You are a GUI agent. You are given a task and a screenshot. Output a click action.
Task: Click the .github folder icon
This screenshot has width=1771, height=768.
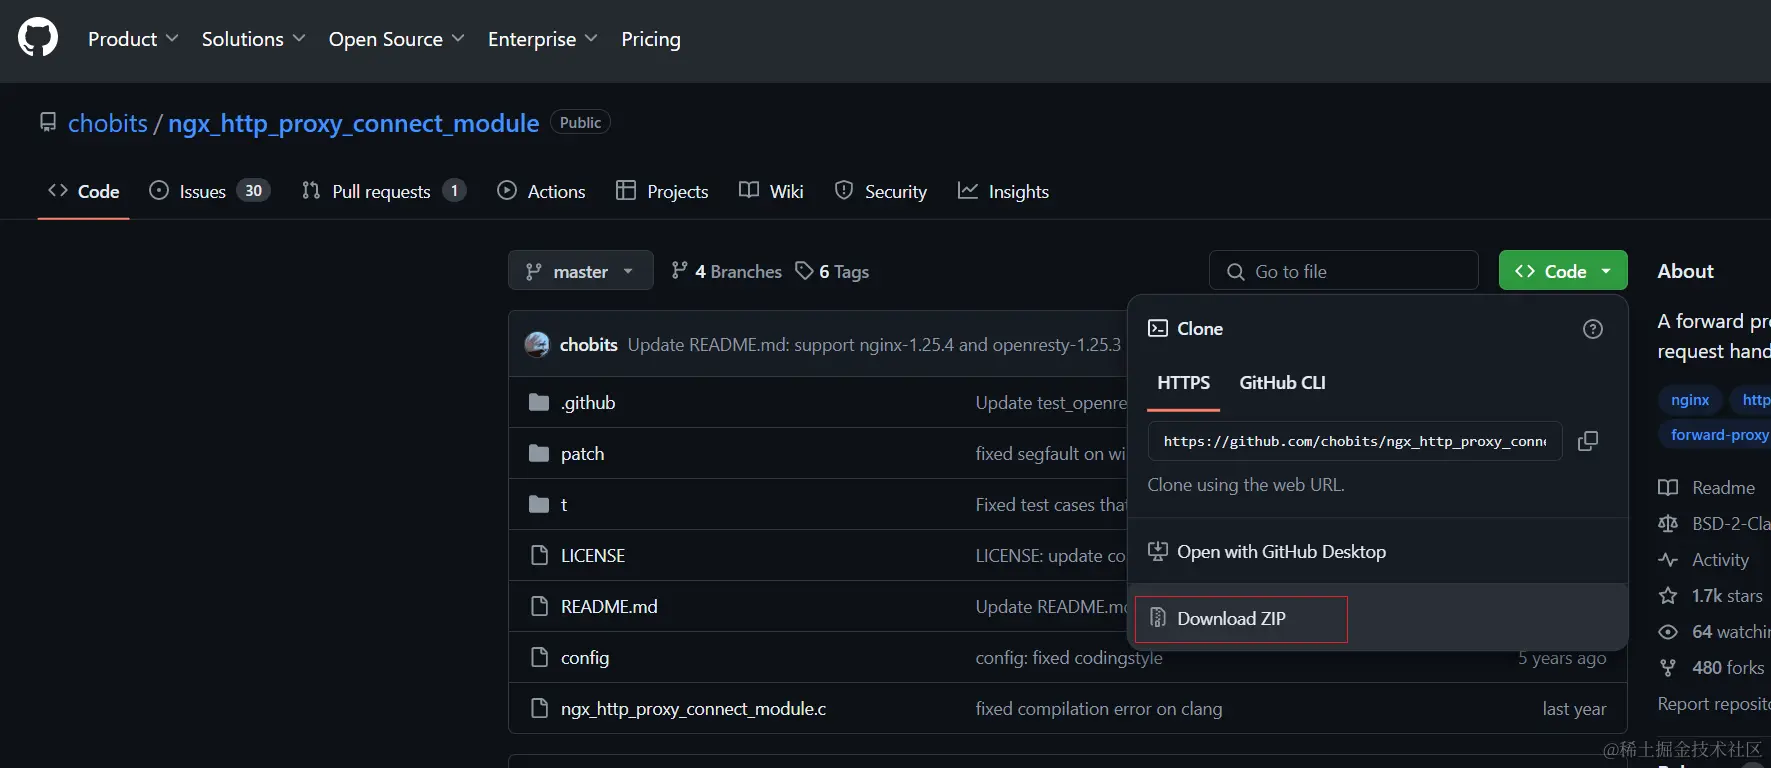coord(539,402)
